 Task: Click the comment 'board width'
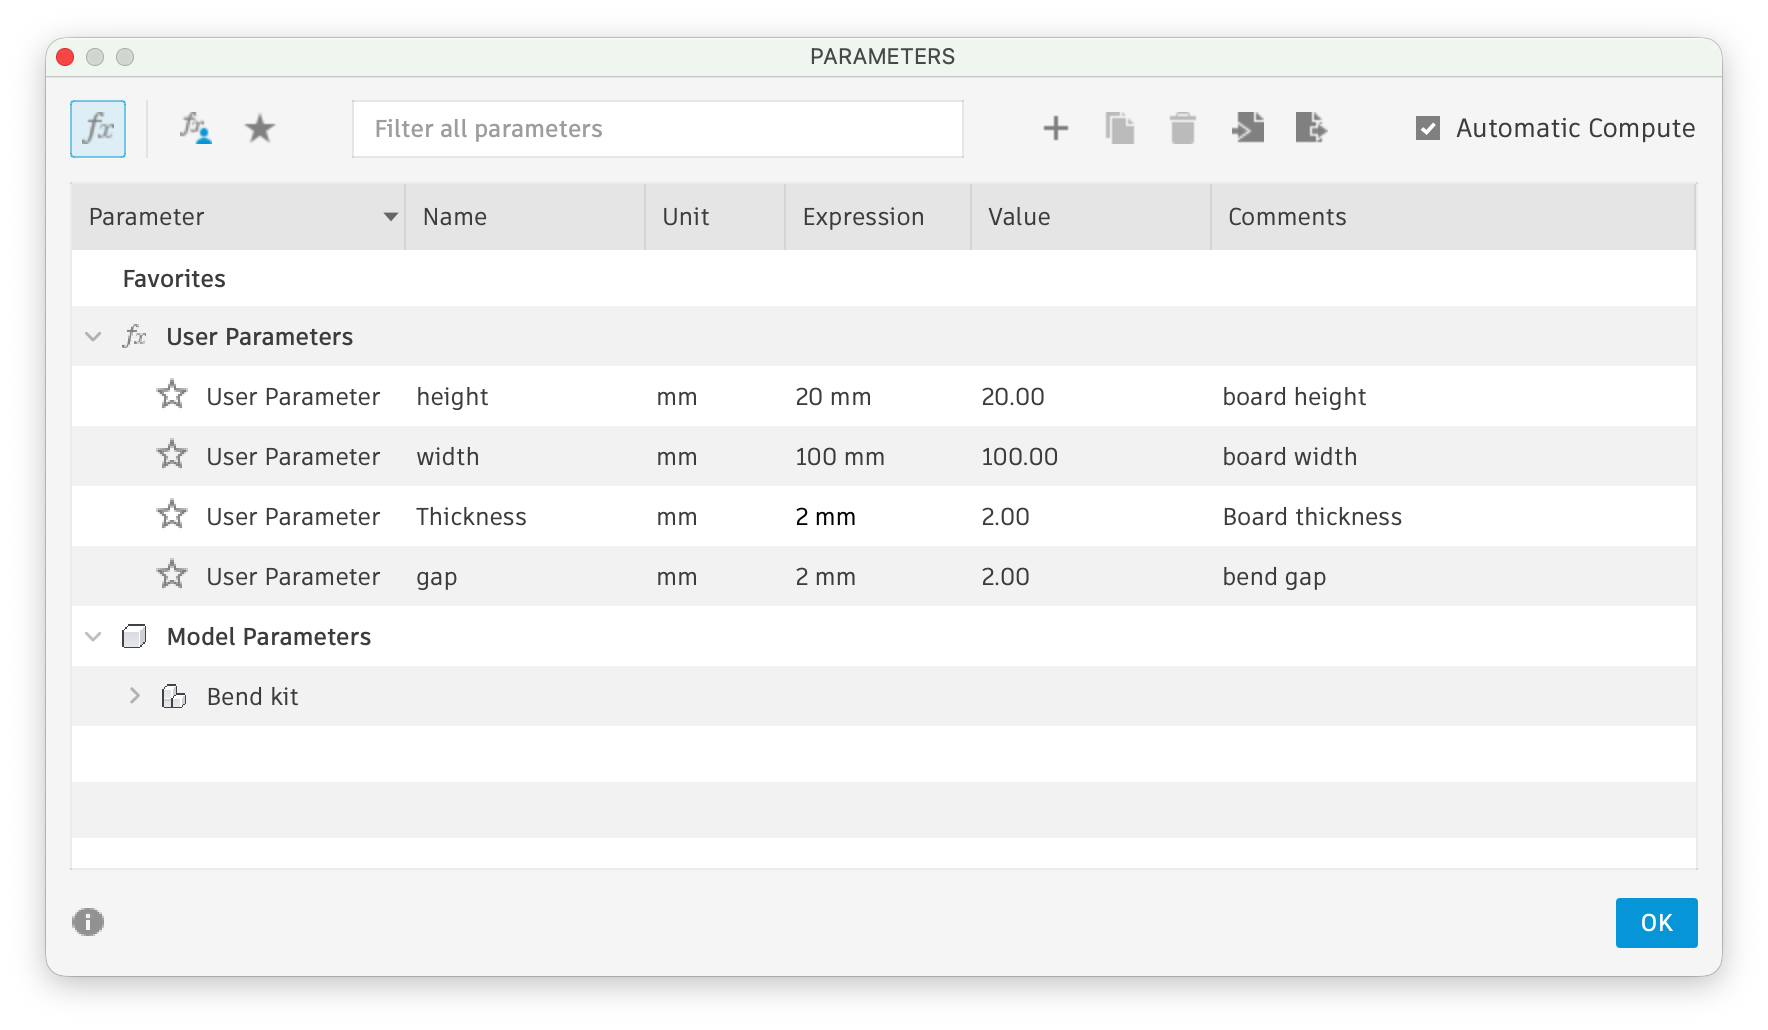pyautogui.click(x=1289, y=457)
